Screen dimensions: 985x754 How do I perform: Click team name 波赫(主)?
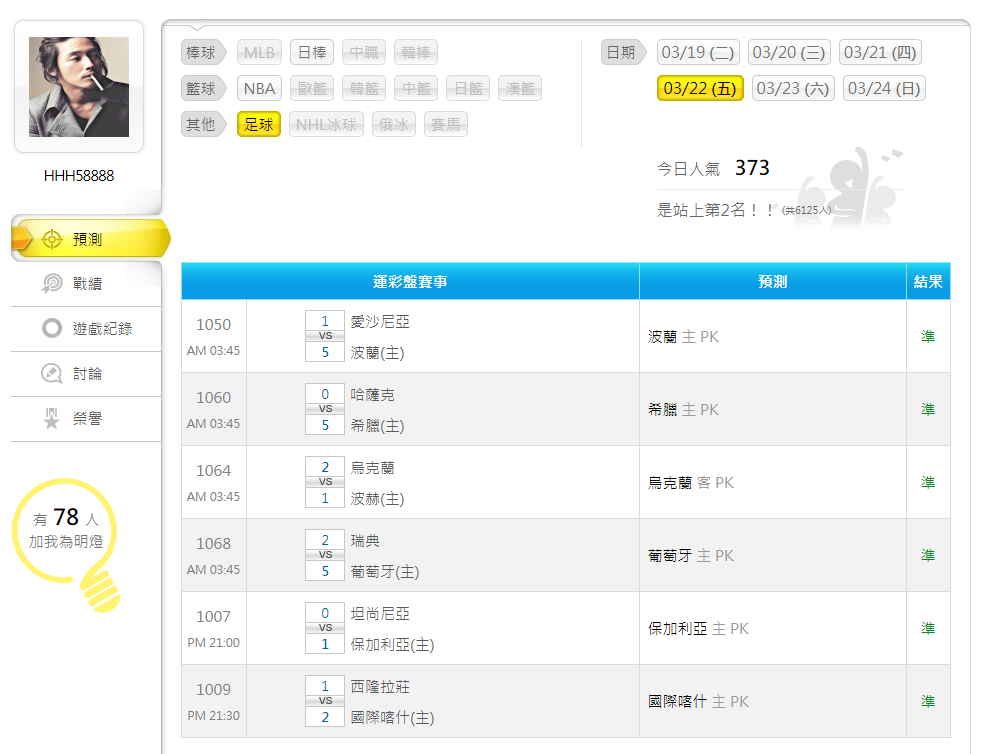(377, 499)
